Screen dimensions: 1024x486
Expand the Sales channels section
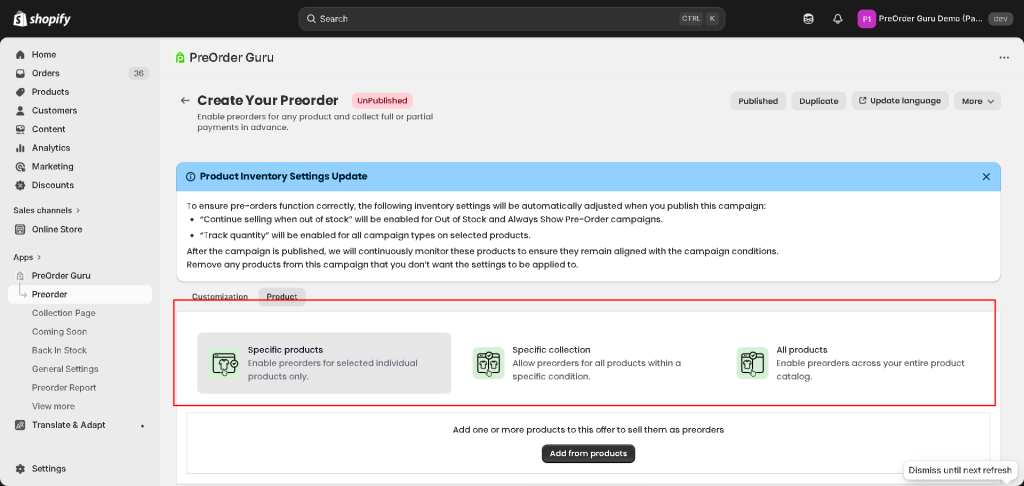pyautogui.click(x=46, y=210)
